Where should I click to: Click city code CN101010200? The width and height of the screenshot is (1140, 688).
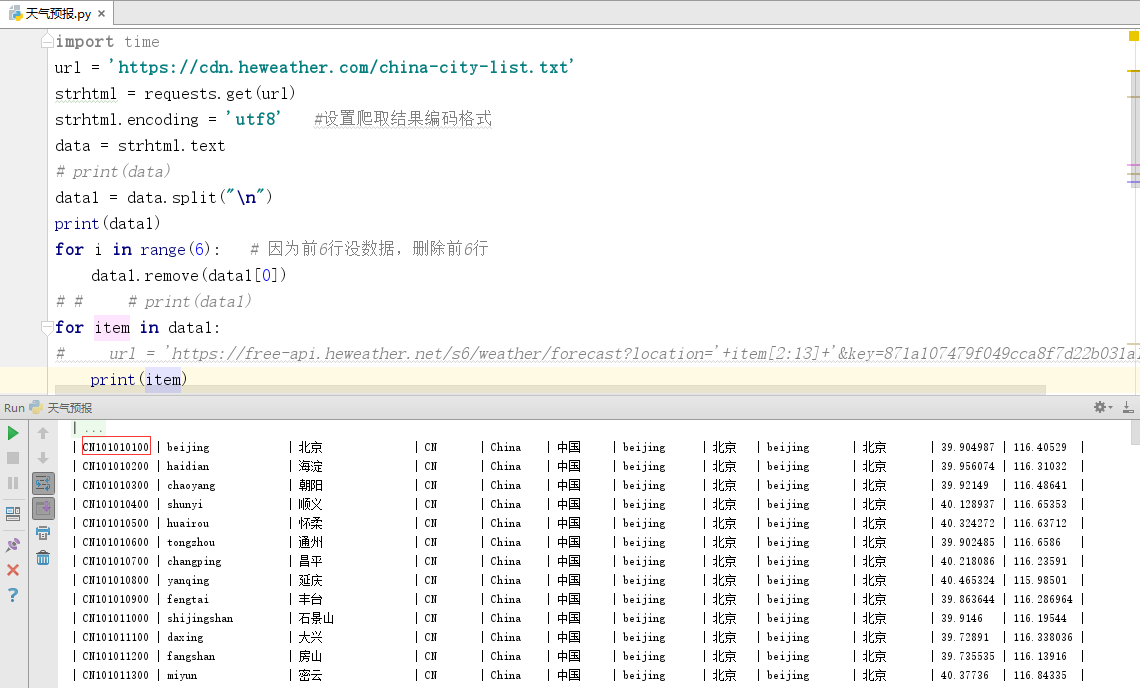(x=116, y=466)
